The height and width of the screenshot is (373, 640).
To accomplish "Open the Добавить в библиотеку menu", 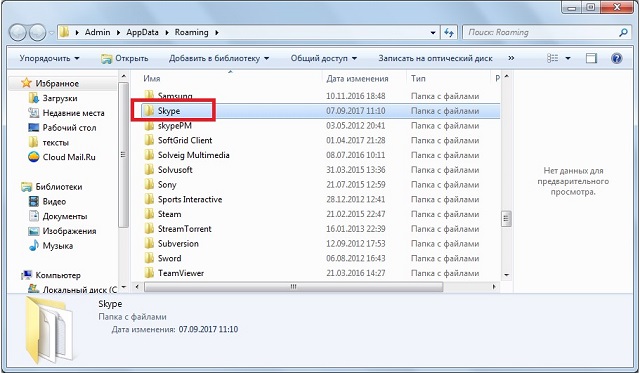I will pos(219,58).
